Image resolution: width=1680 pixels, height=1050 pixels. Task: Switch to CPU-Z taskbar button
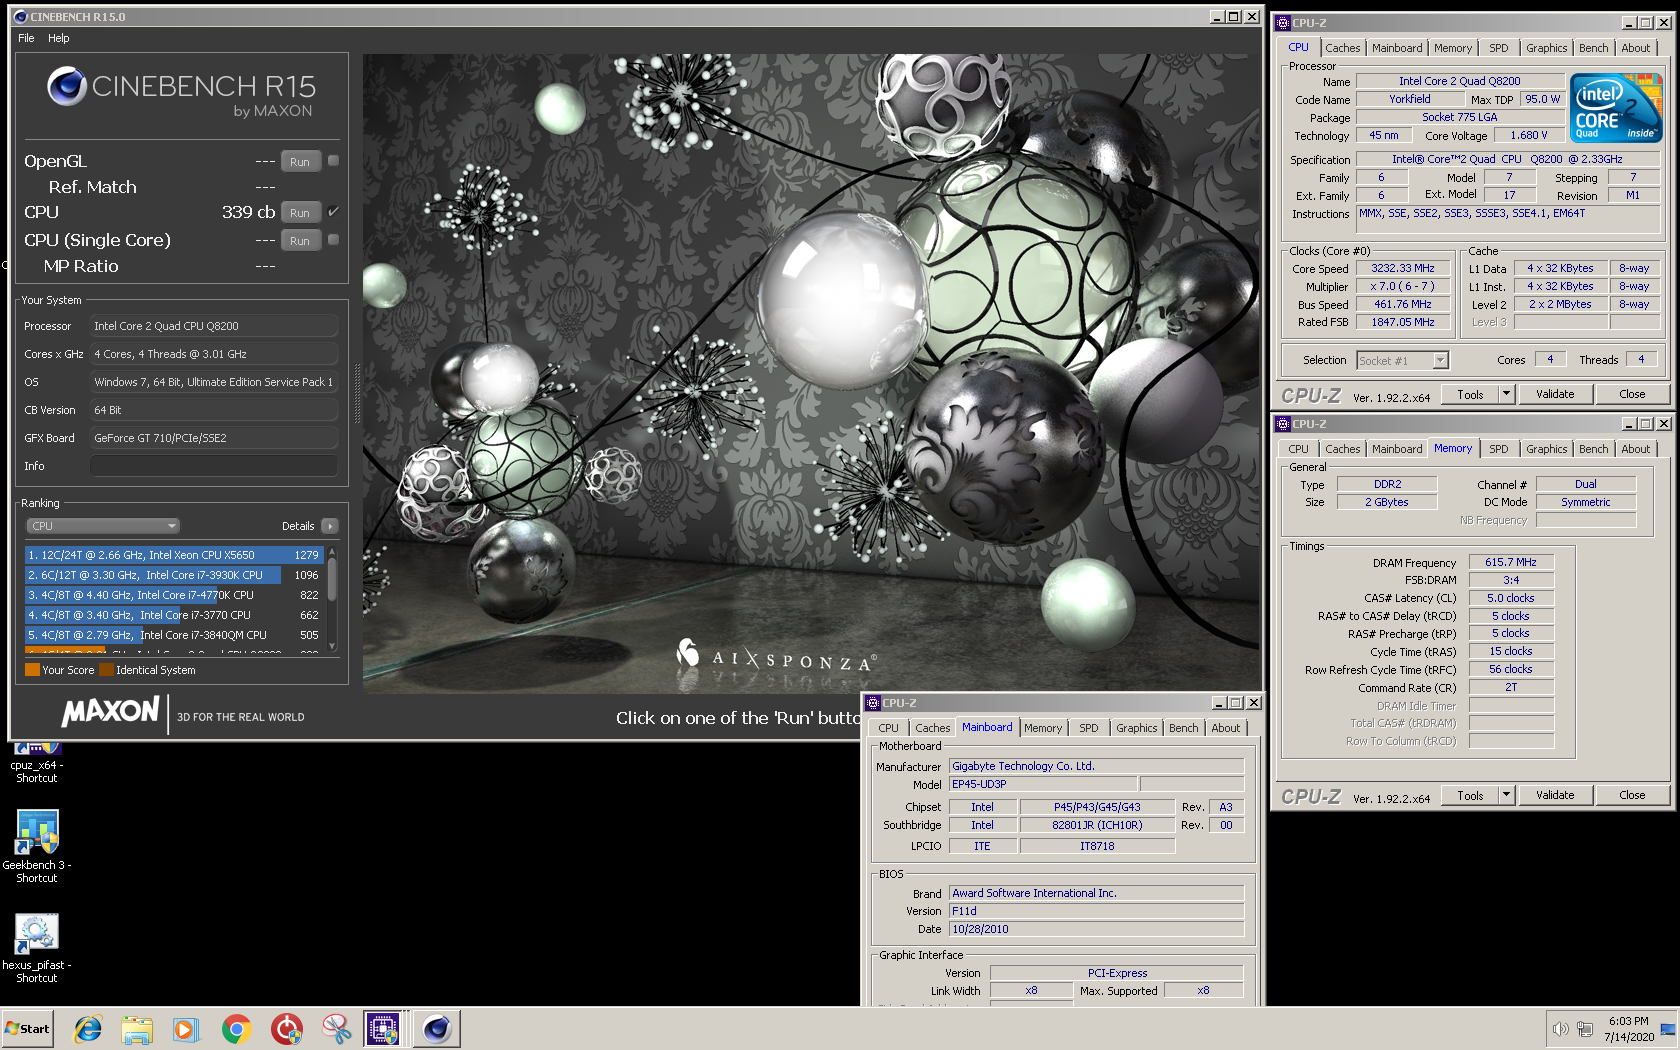383,1029
